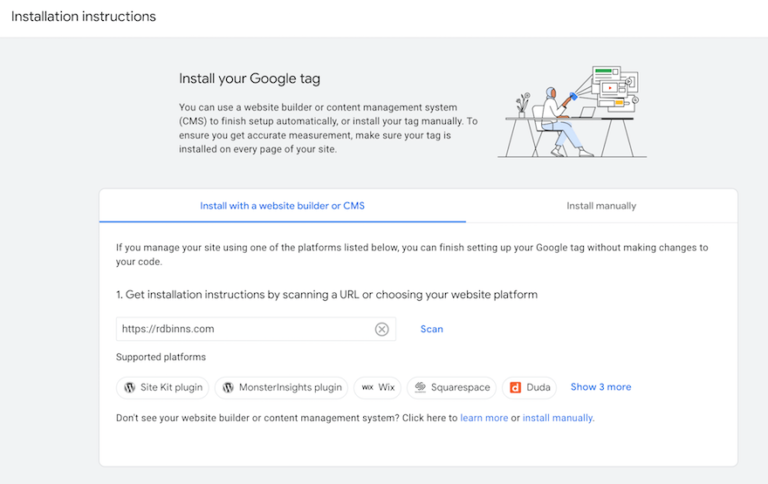Click the person-at-desk illustration
Screen dimensions: 768x484
572,111
